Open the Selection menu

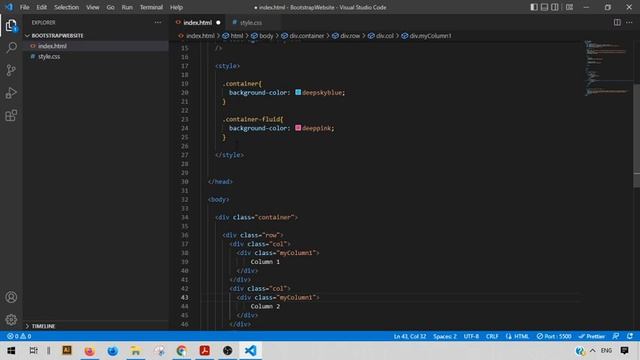pos(67,7)
